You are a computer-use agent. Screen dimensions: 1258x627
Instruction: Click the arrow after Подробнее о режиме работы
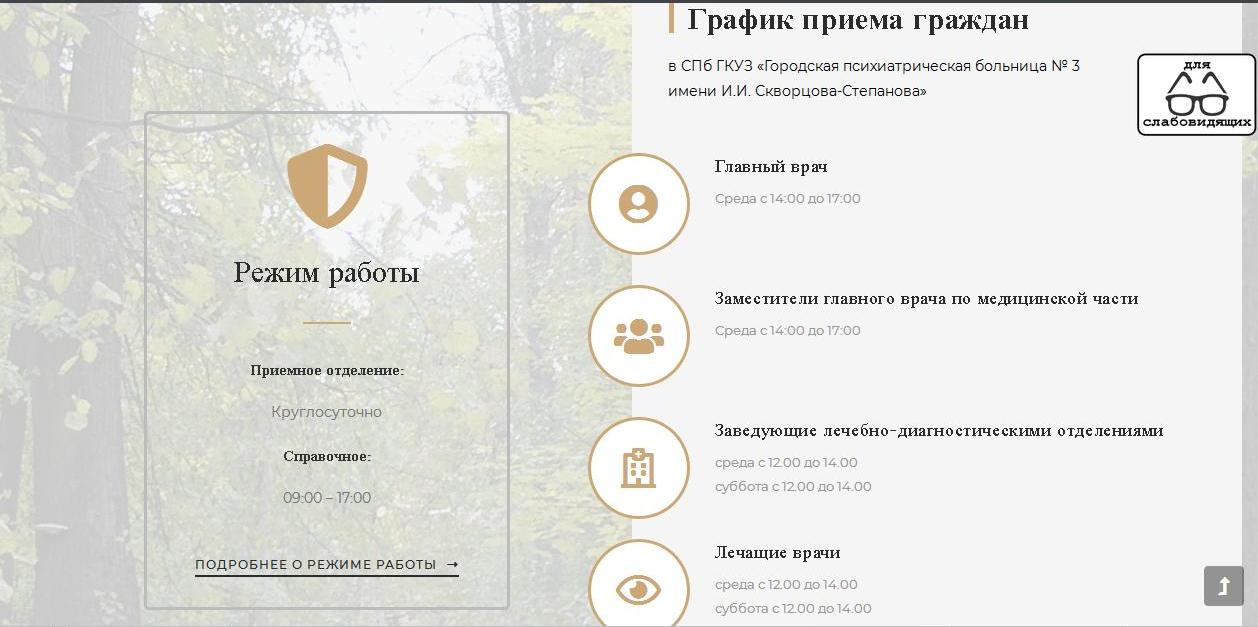(452, 564)
